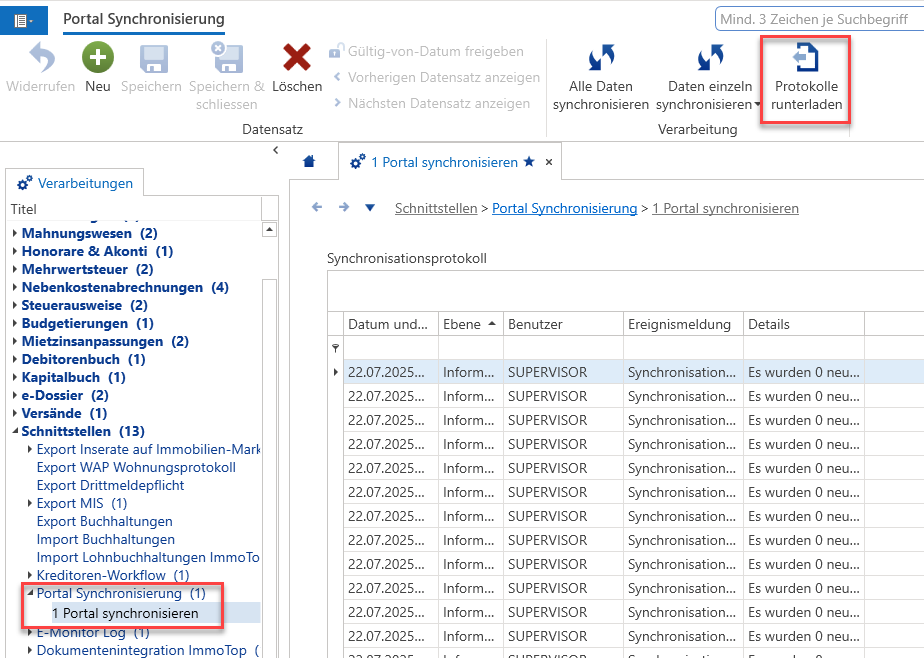Open Import Buchhaltungen

pos(105,540)
